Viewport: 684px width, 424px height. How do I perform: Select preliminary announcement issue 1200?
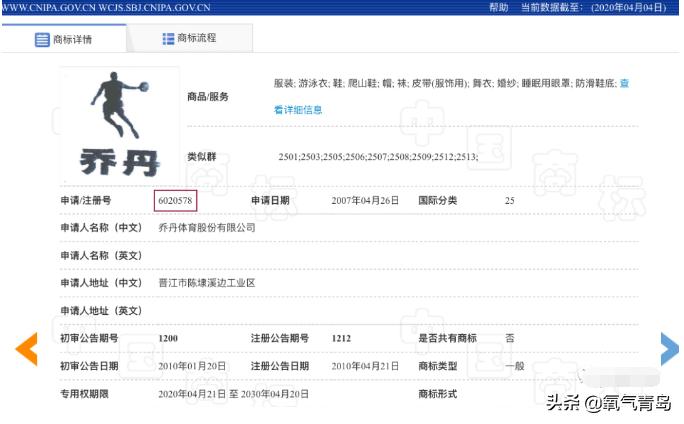[168, 339]
